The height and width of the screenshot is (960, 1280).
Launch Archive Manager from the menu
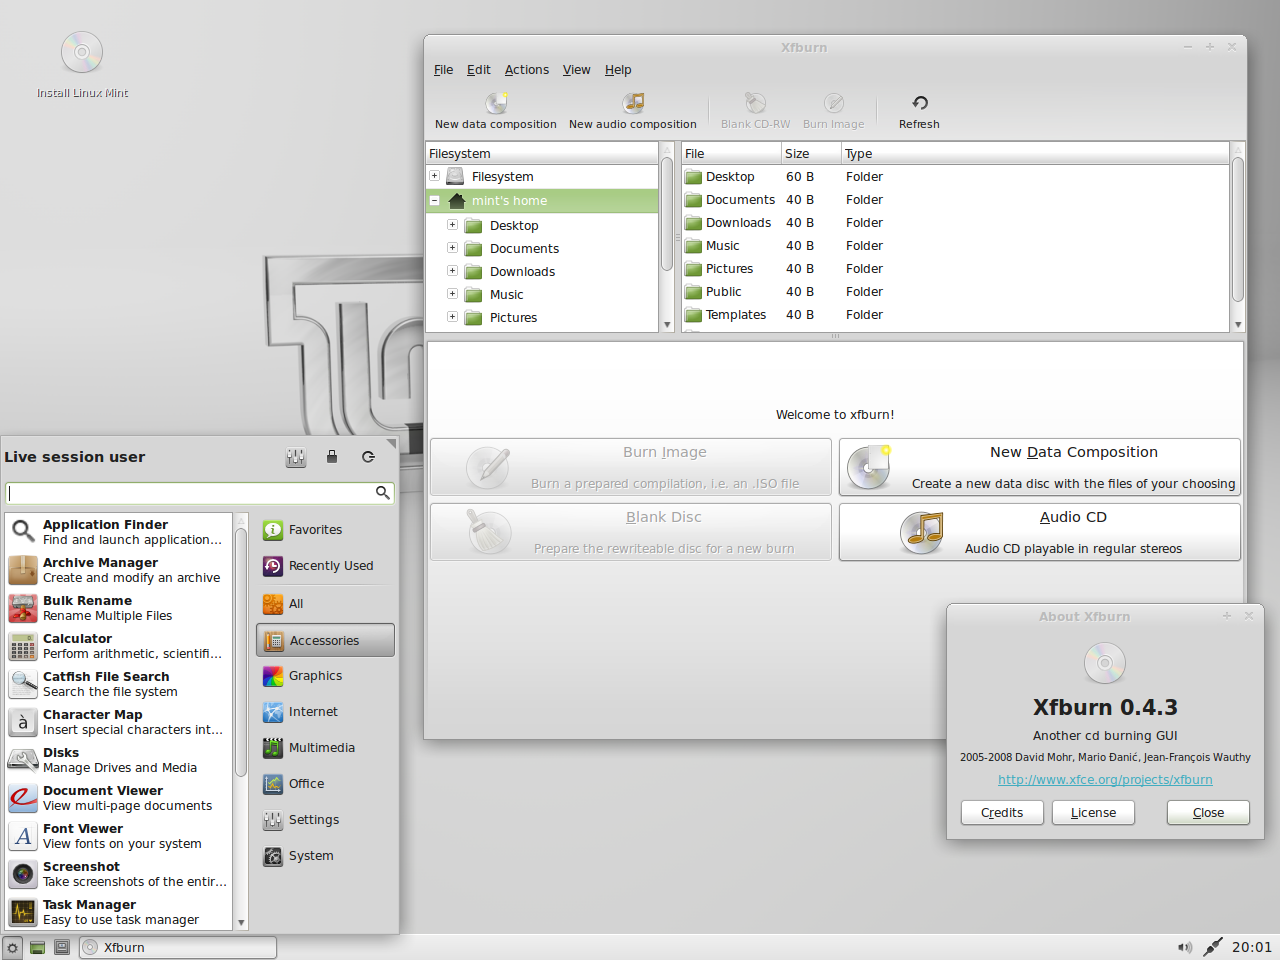[118, 570]
